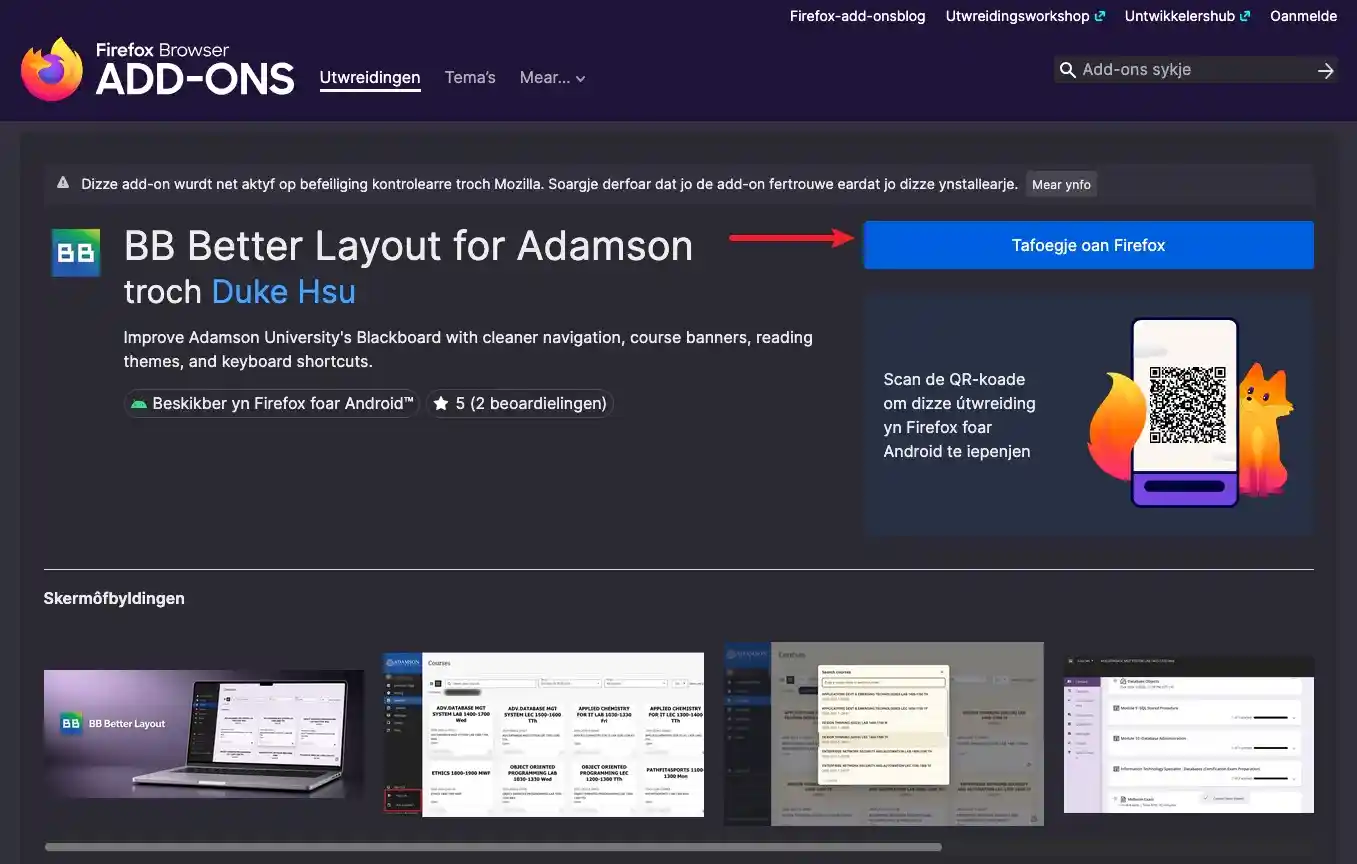Open the Utwreidingsworkshop link
This screenshot has height=864, width=1357.
(x=1025, y=16)
